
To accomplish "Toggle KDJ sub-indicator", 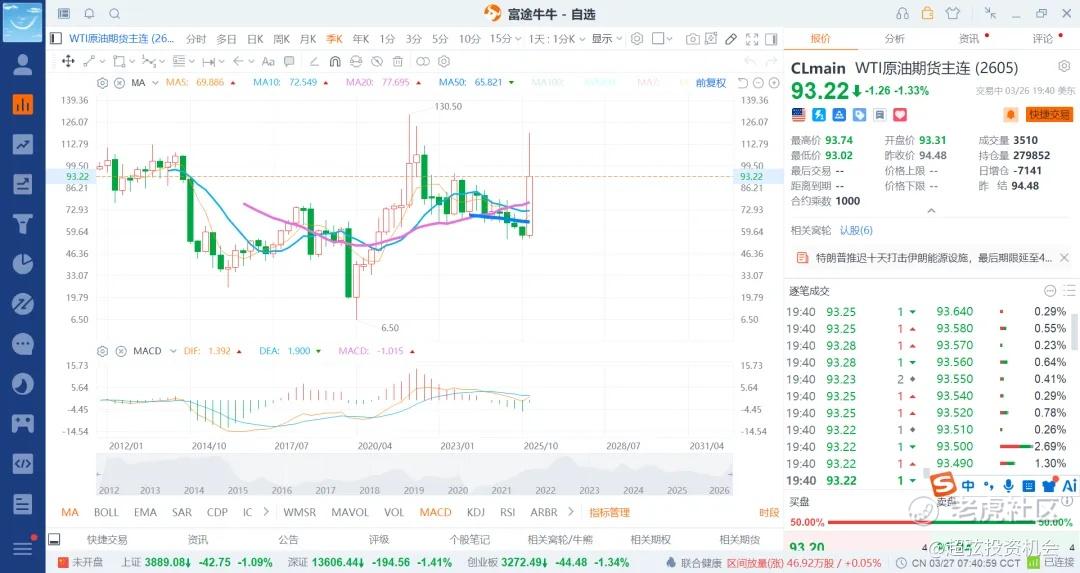I will tap(476, 512).
